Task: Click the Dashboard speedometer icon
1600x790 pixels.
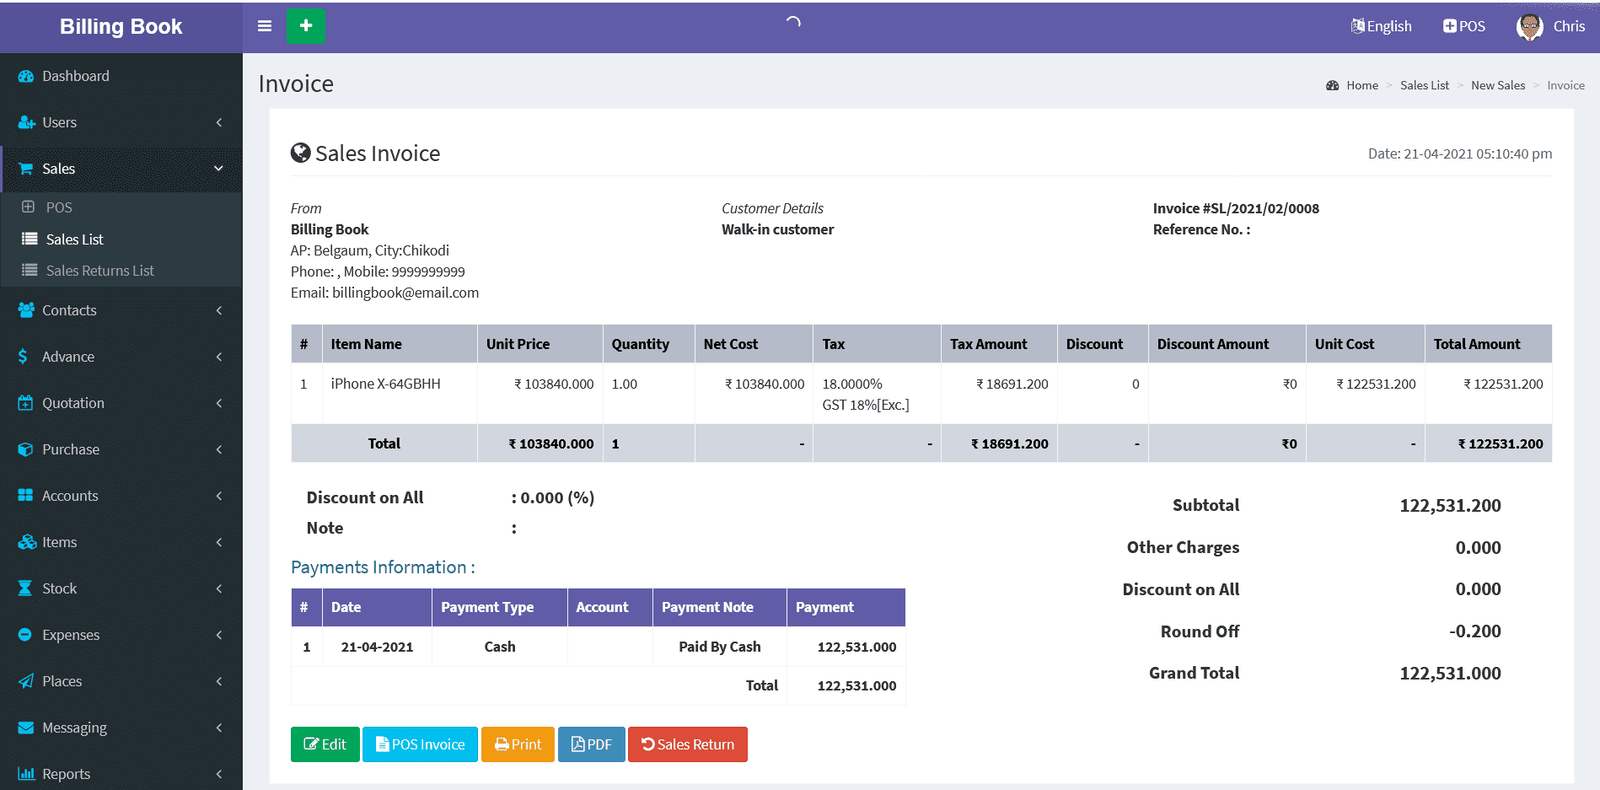Action: tap(26, 76)
